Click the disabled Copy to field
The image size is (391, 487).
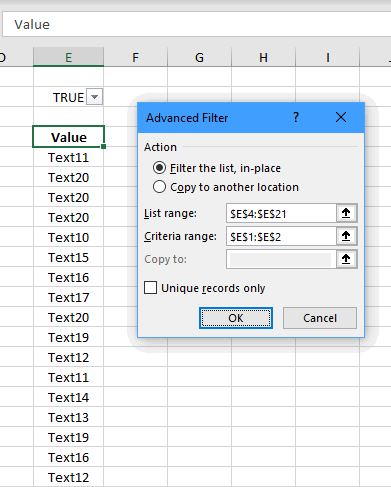tap(281, 259)
